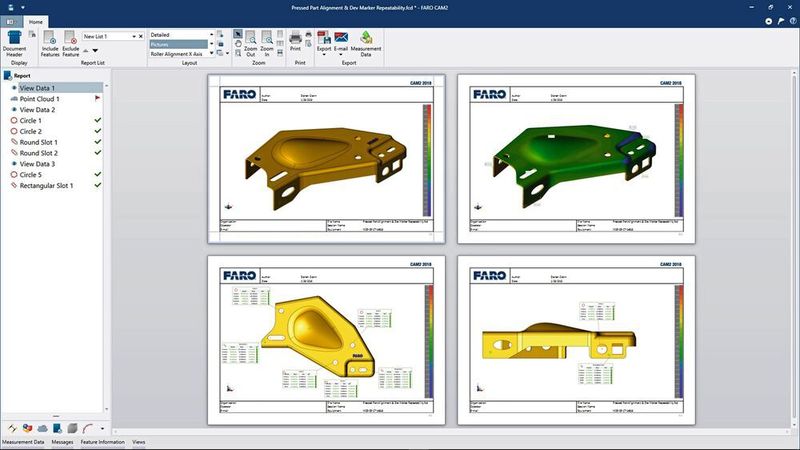
Task: Switch to the Messages tab
Action: coord(62,442)
